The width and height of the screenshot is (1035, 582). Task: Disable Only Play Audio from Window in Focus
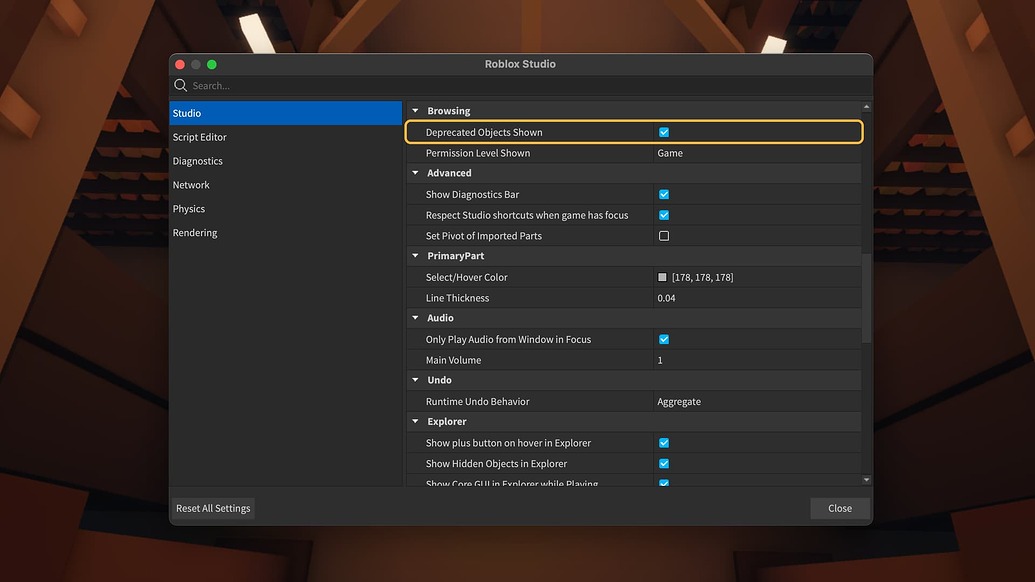point(663,339)
